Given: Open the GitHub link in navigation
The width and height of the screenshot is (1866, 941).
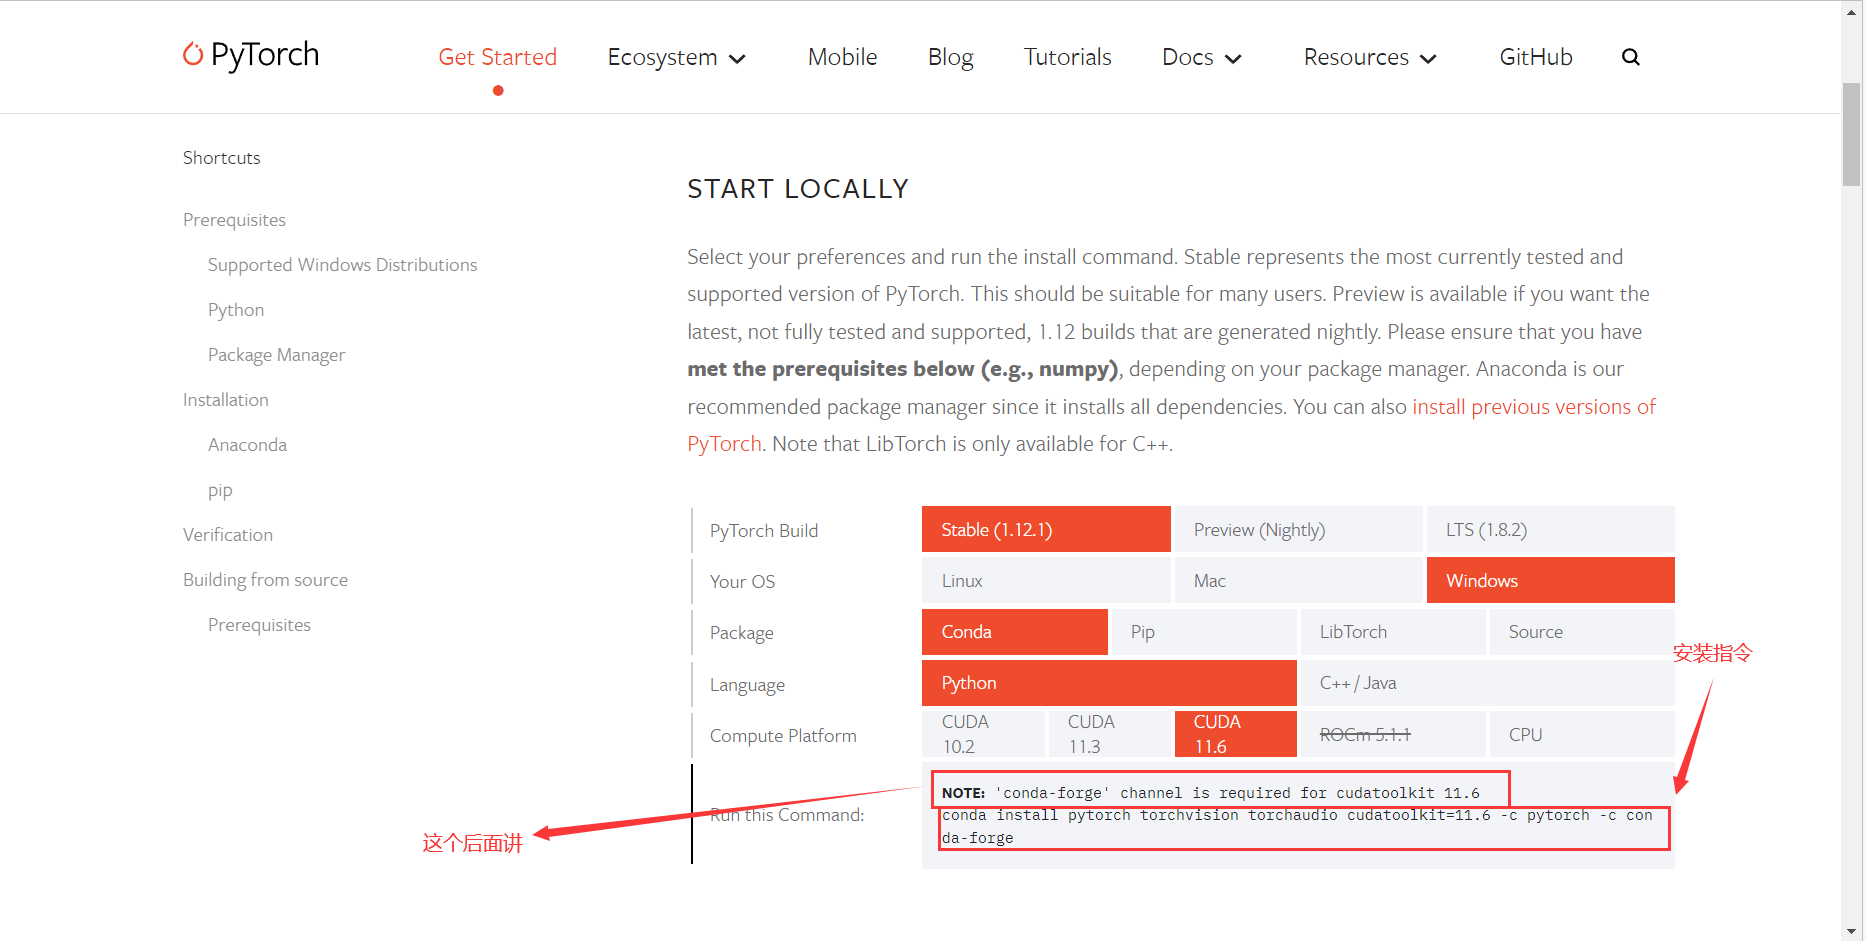Looking at the screenshot, I should 1535,58.
